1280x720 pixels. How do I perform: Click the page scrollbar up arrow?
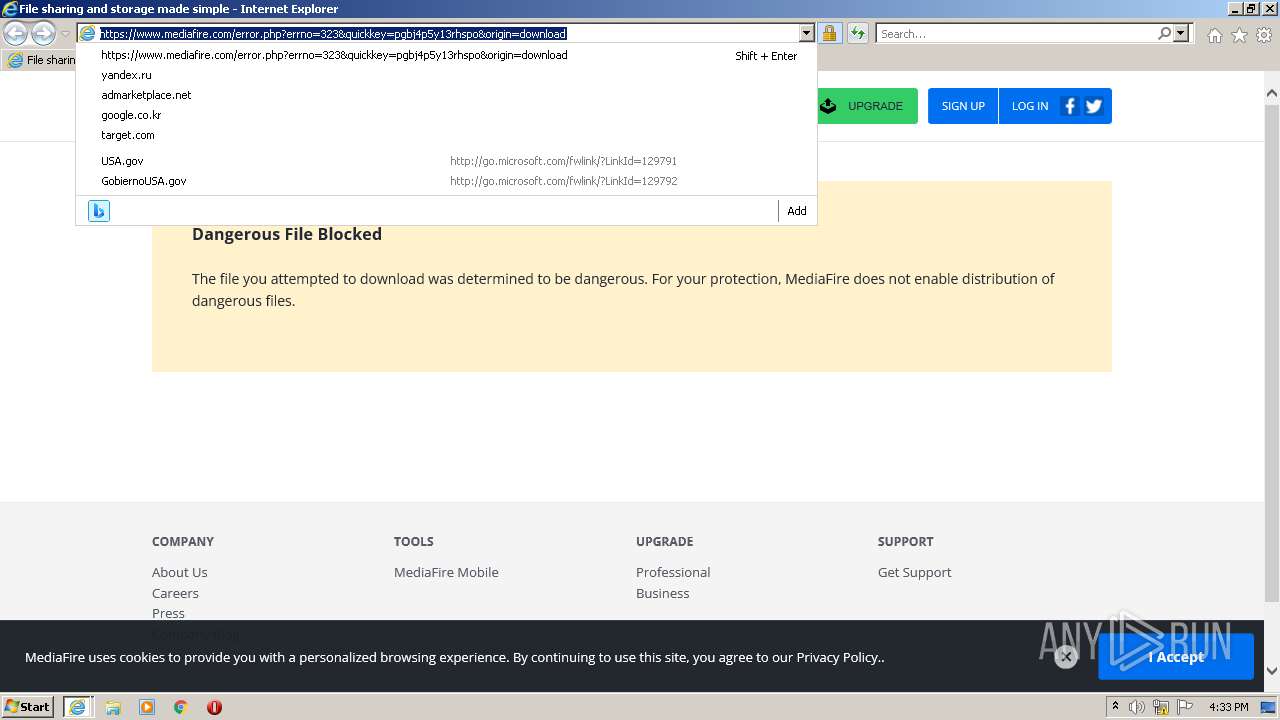(1272, 93)
